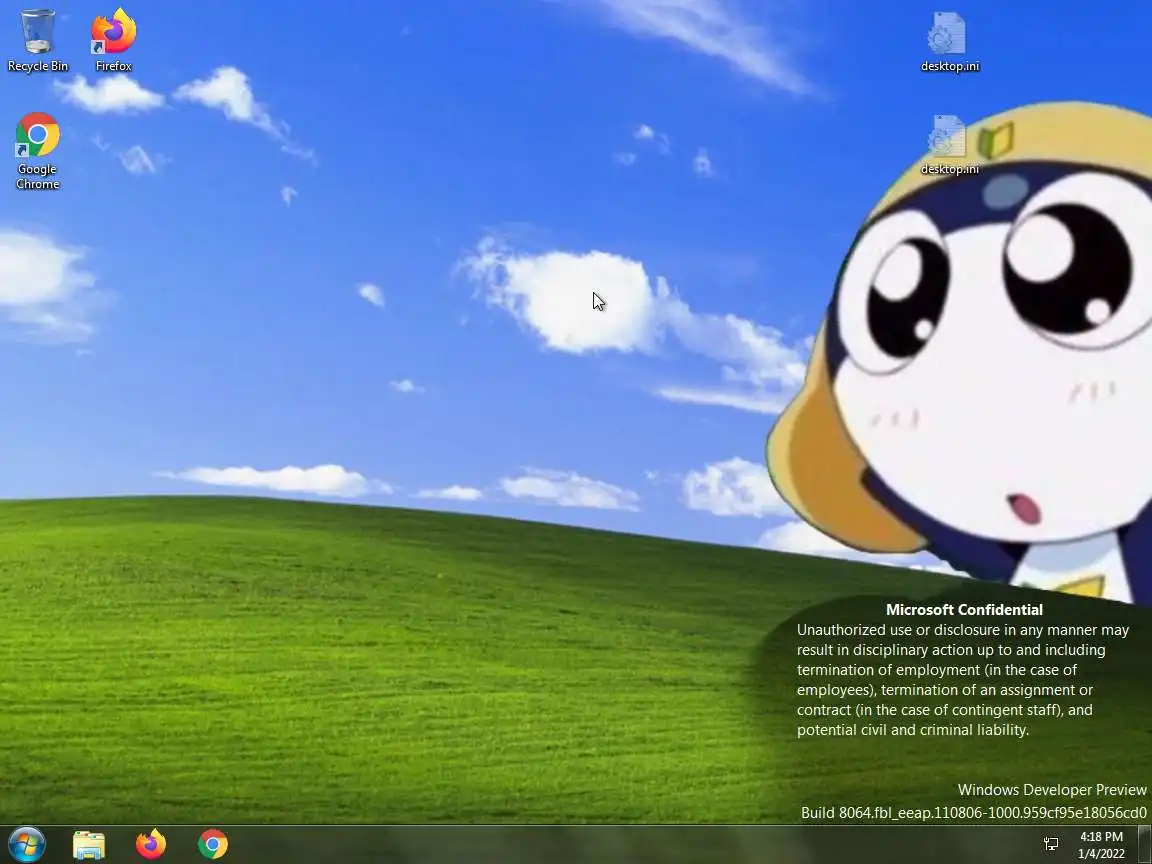
Task: Click the Show Desktop strip after the clock
Action: [x=1145, y=845]
